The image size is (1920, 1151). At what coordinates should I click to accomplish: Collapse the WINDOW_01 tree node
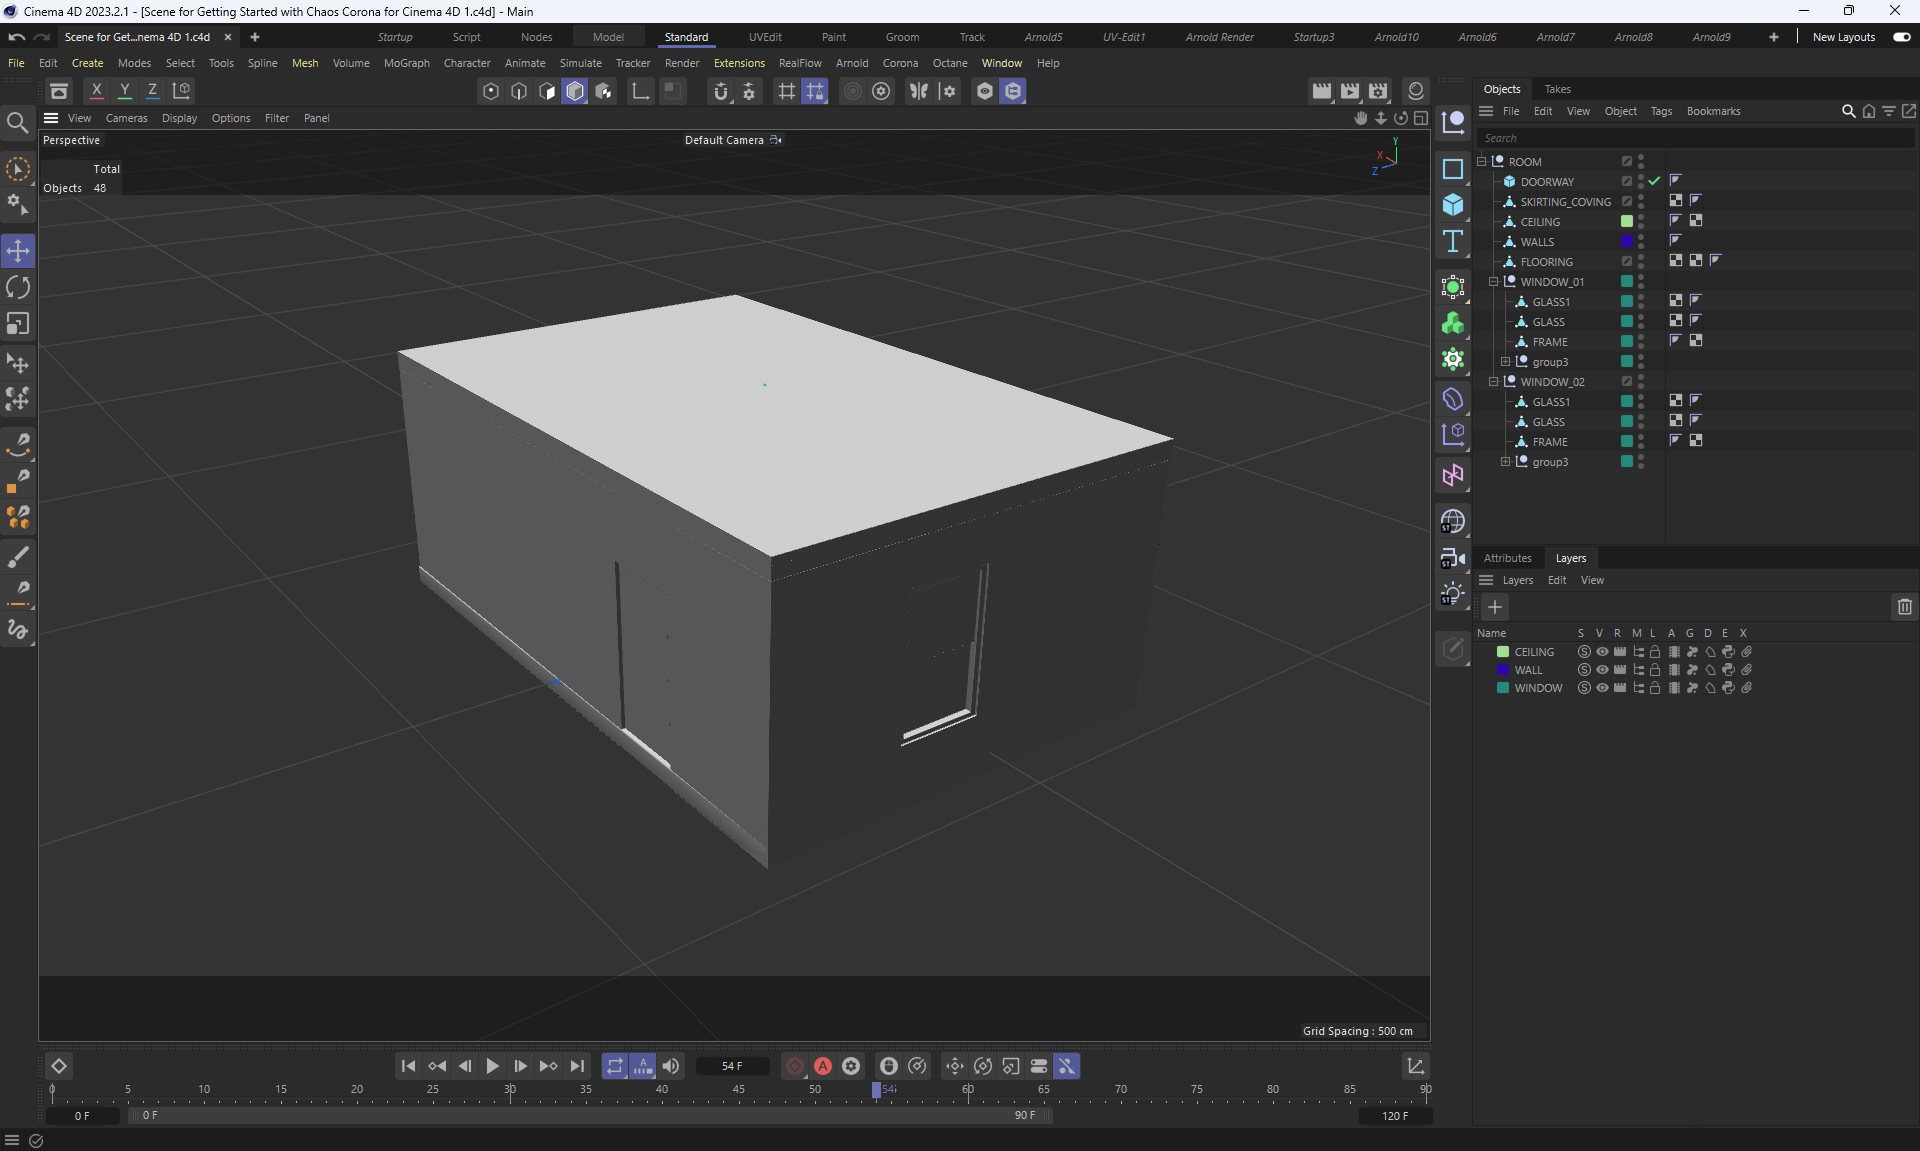tap(1494, 282)
